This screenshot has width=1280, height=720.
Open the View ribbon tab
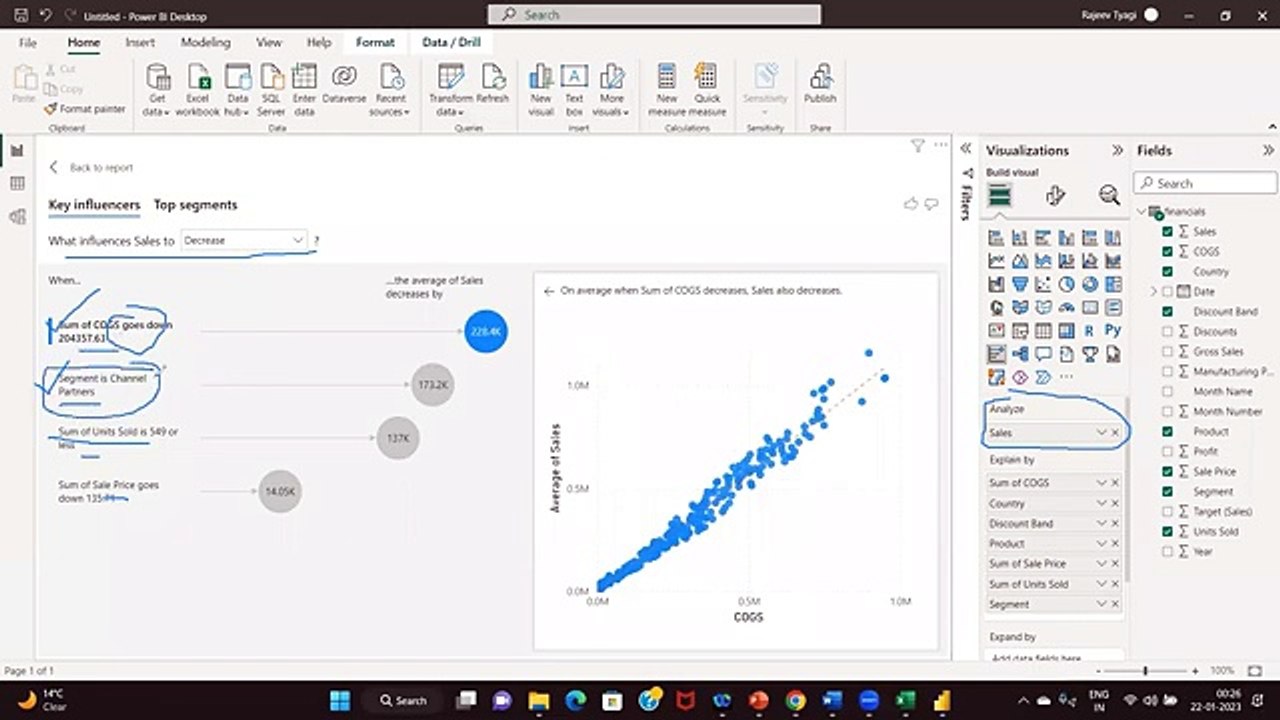(269, 43)
